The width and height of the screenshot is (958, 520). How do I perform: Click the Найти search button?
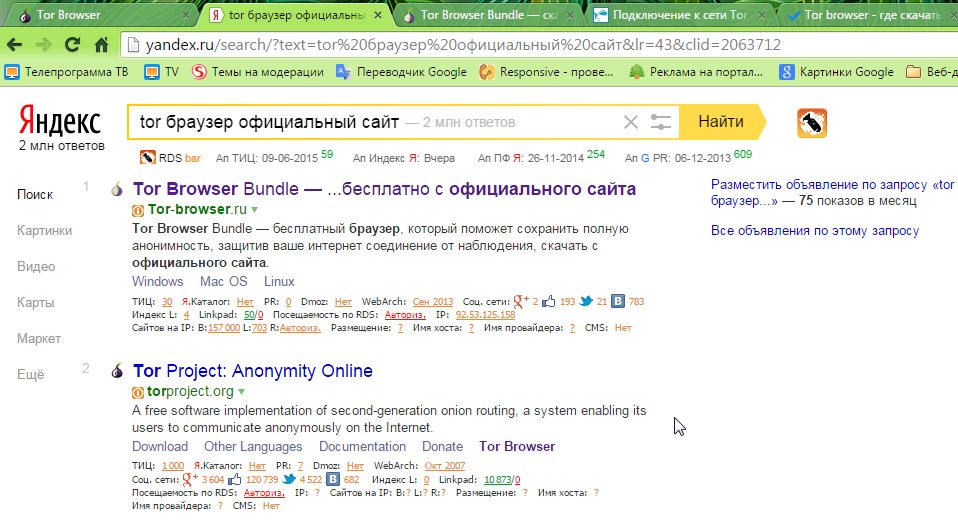click(x=722, y=122)
